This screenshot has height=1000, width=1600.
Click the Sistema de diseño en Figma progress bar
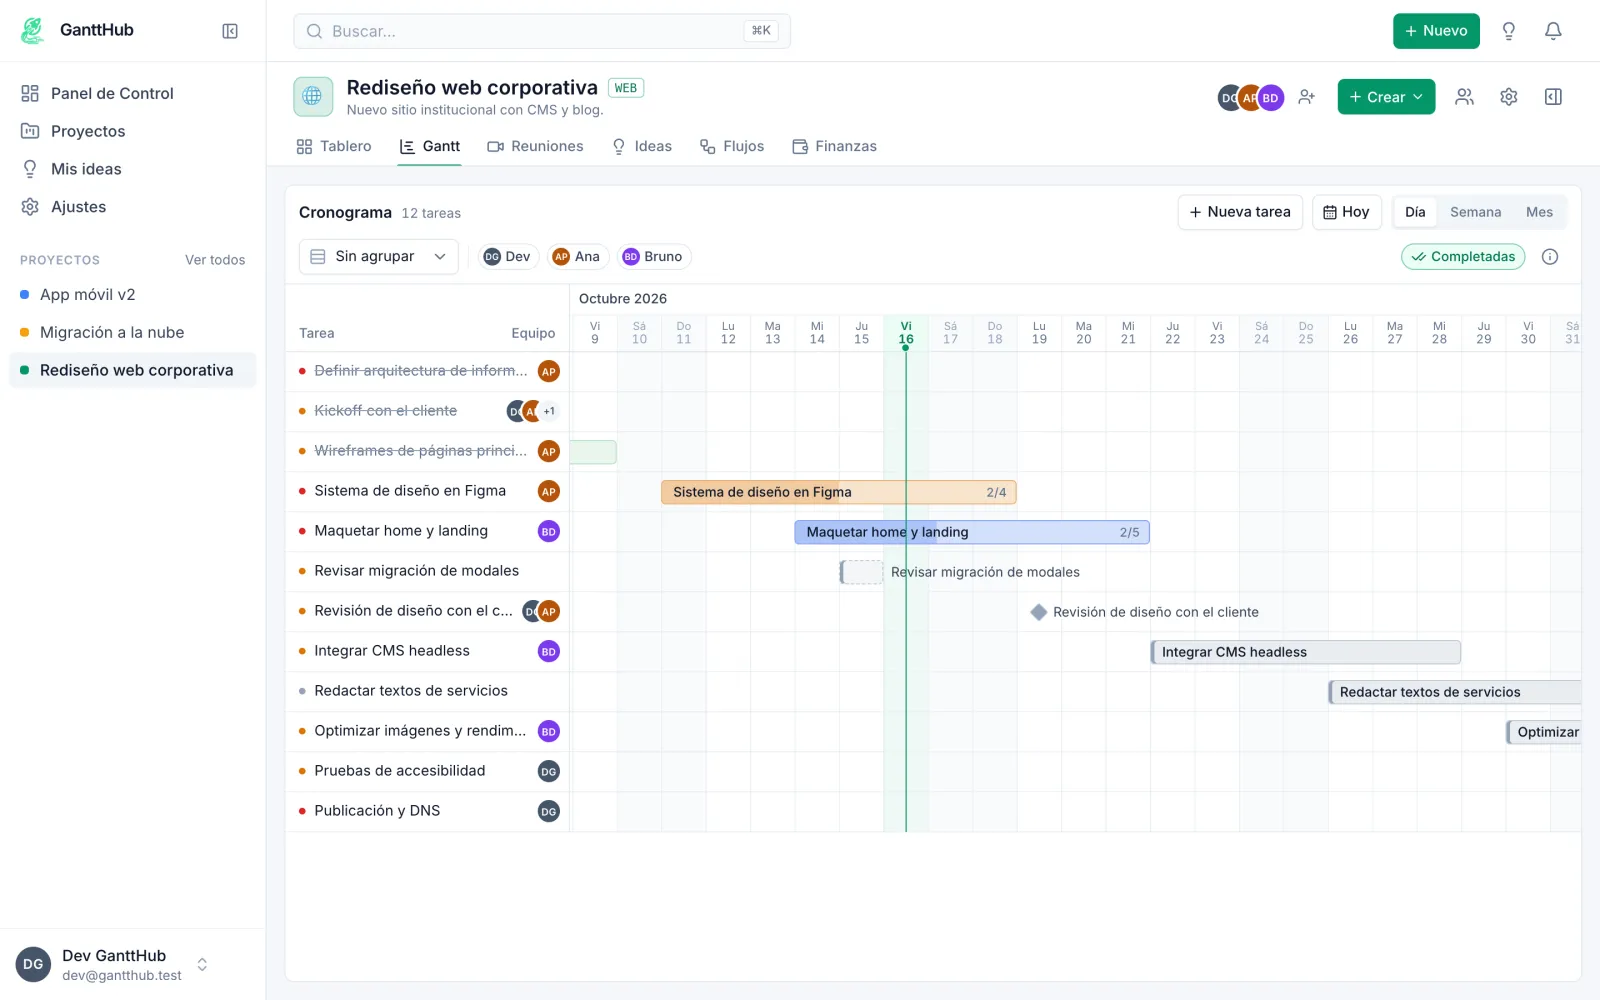click(838, 492)
